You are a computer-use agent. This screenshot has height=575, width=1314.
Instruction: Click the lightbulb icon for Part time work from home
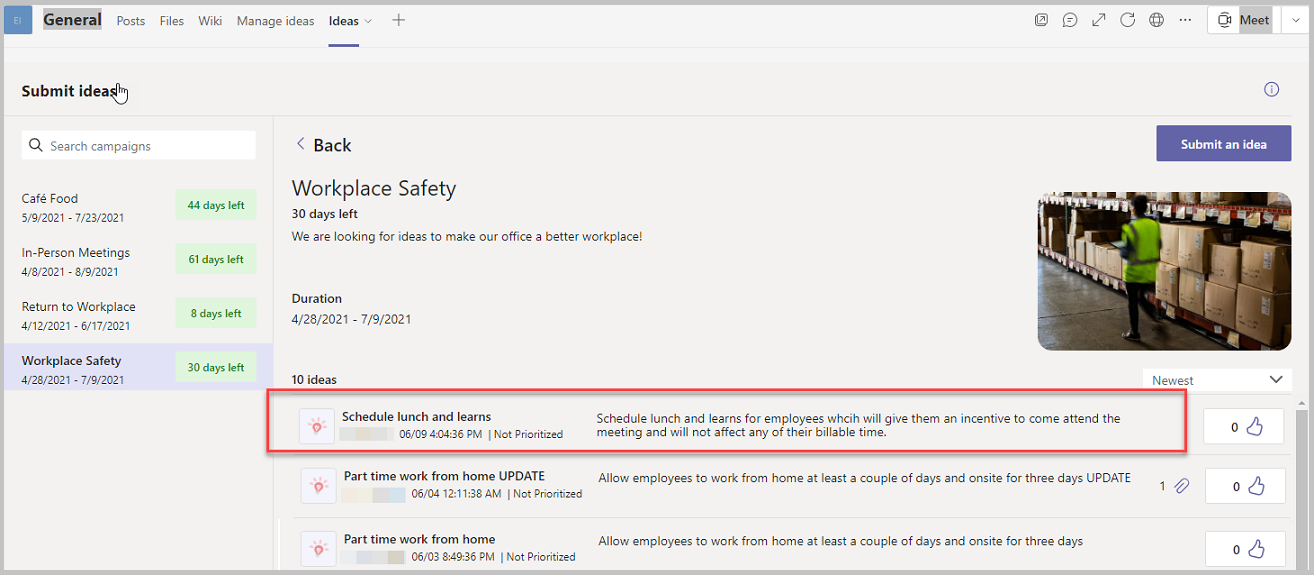point(319,548)
